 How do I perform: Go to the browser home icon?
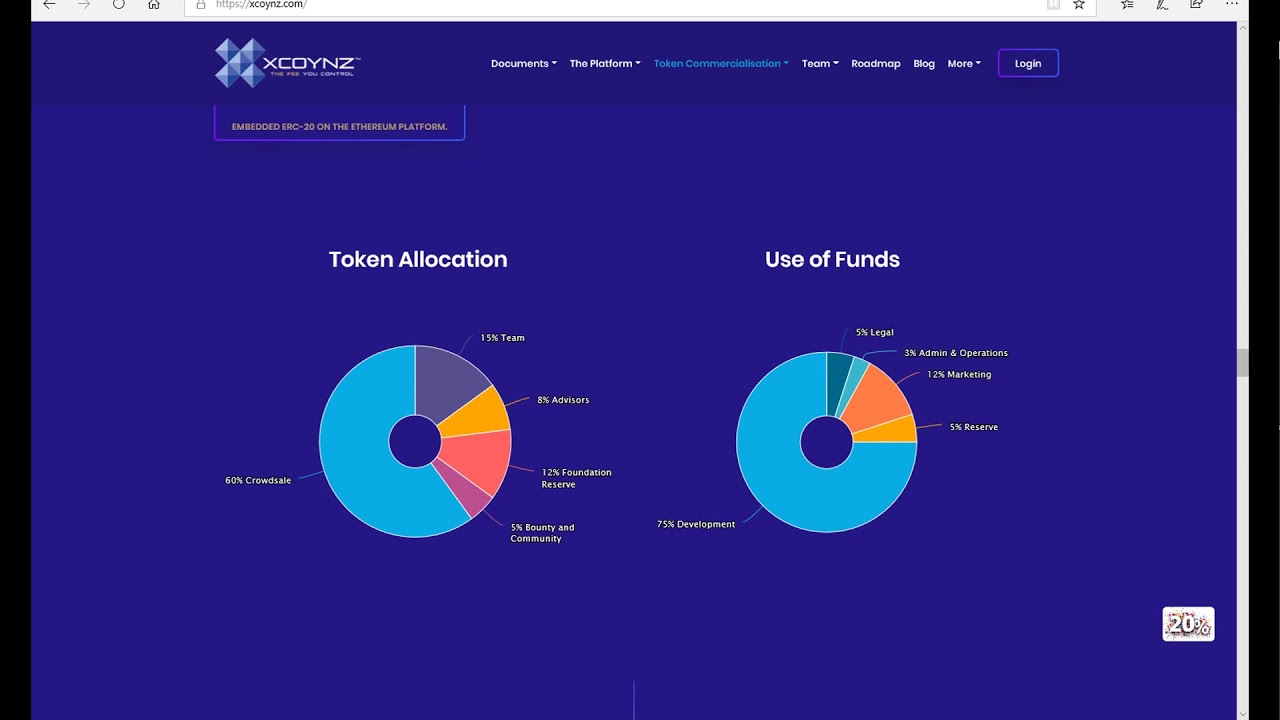(x=154, y=4)
